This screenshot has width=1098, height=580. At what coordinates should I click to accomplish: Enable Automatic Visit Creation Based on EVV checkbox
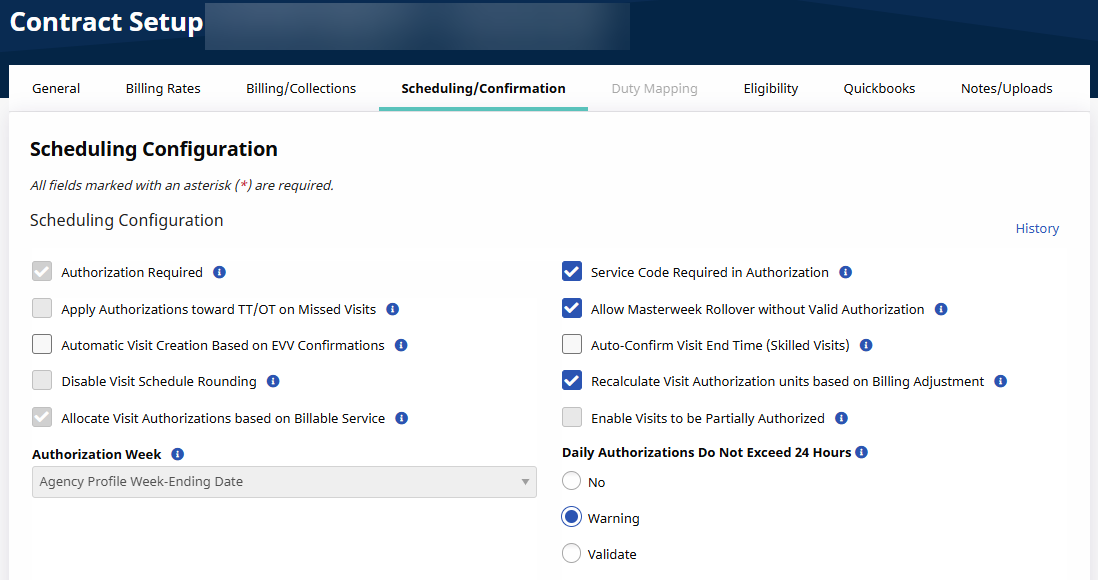(42, 345)
